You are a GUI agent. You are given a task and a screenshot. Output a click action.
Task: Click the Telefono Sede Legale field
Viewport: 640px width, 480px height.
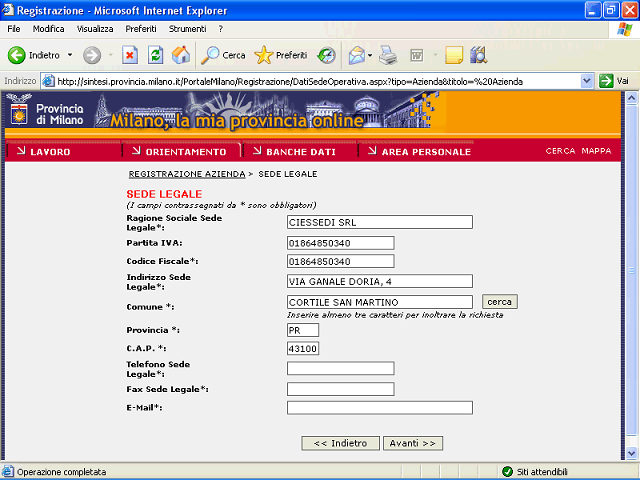click(x=340, y=368)
